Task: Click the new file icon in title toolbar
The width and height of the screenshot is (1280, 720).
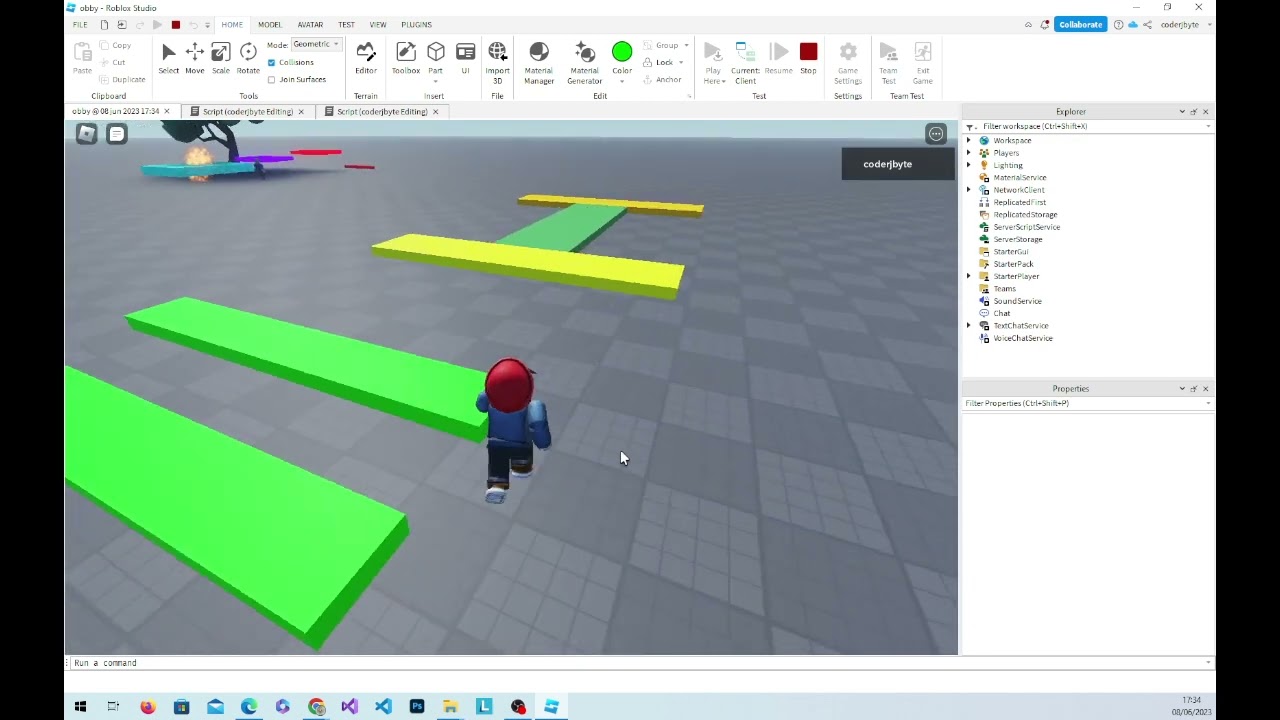Action: pos(104,25)
